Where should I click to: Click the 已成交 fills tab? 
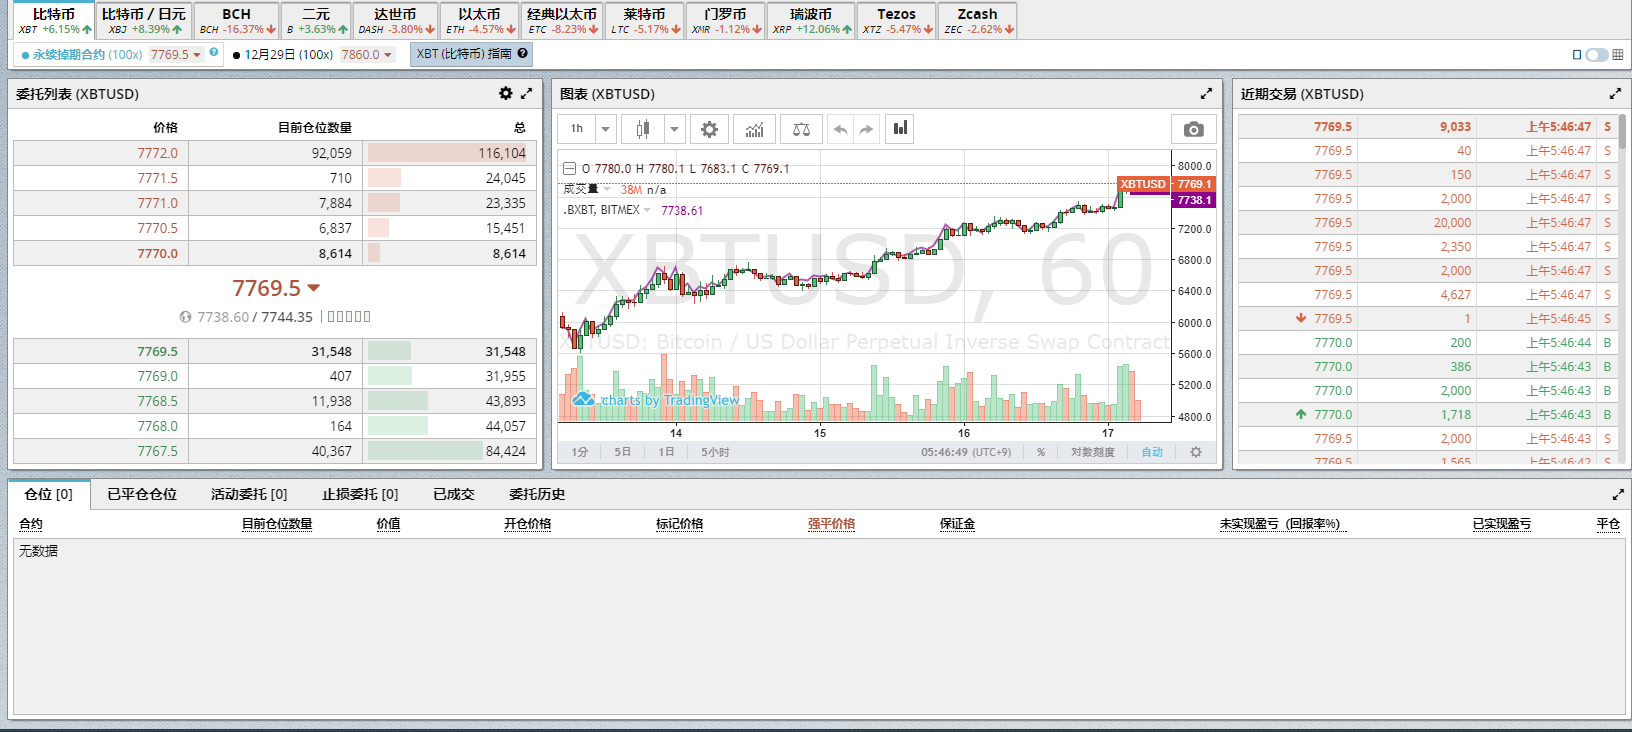(x=454, y=494)
